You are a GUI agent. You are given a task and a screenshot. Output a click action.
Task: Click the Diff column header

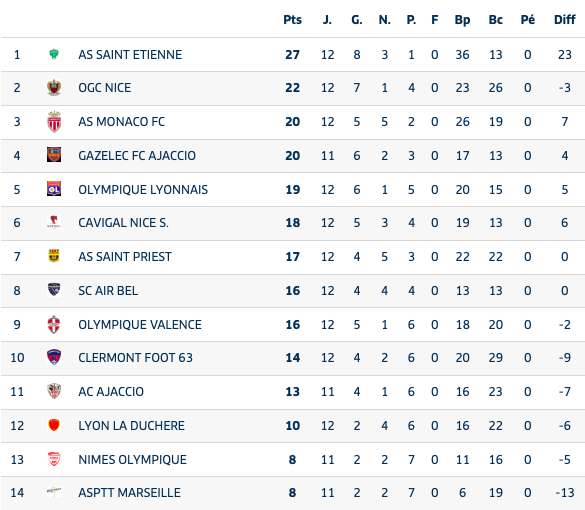click(564, 20)
